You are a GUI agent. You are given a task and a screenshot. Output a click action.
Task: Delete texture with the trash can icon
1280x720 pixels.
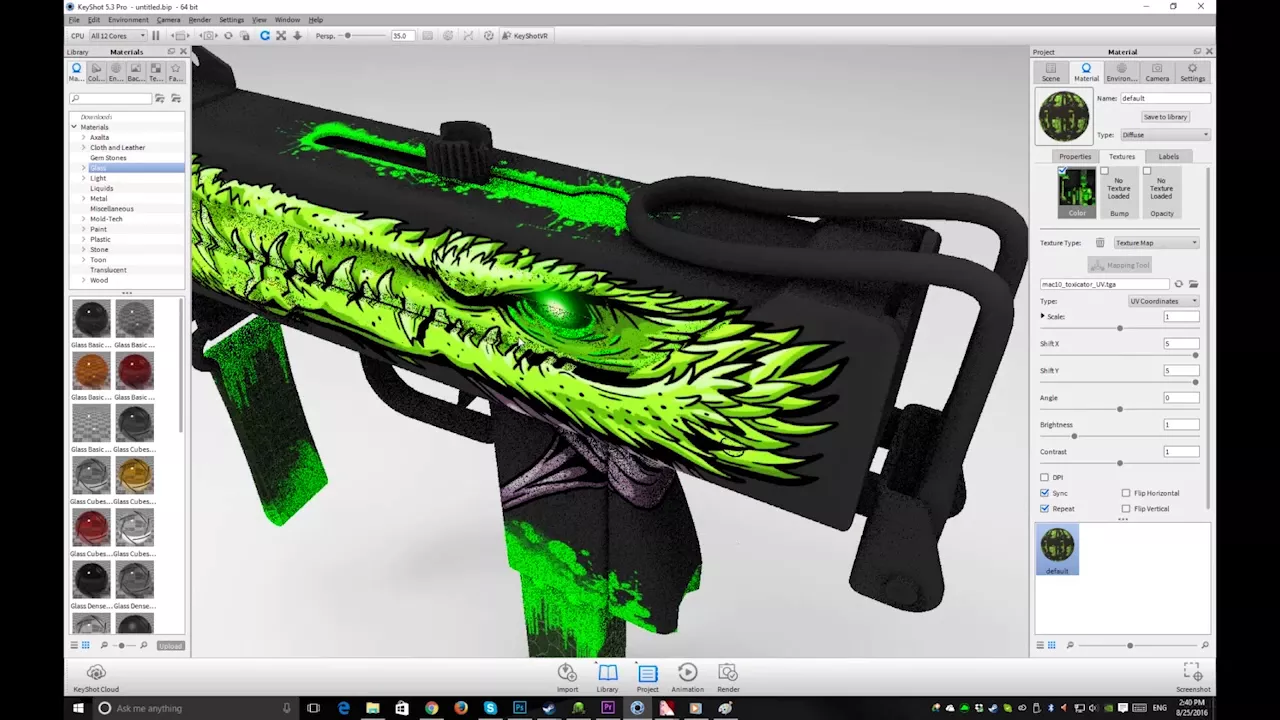[x=1100, y=243]
